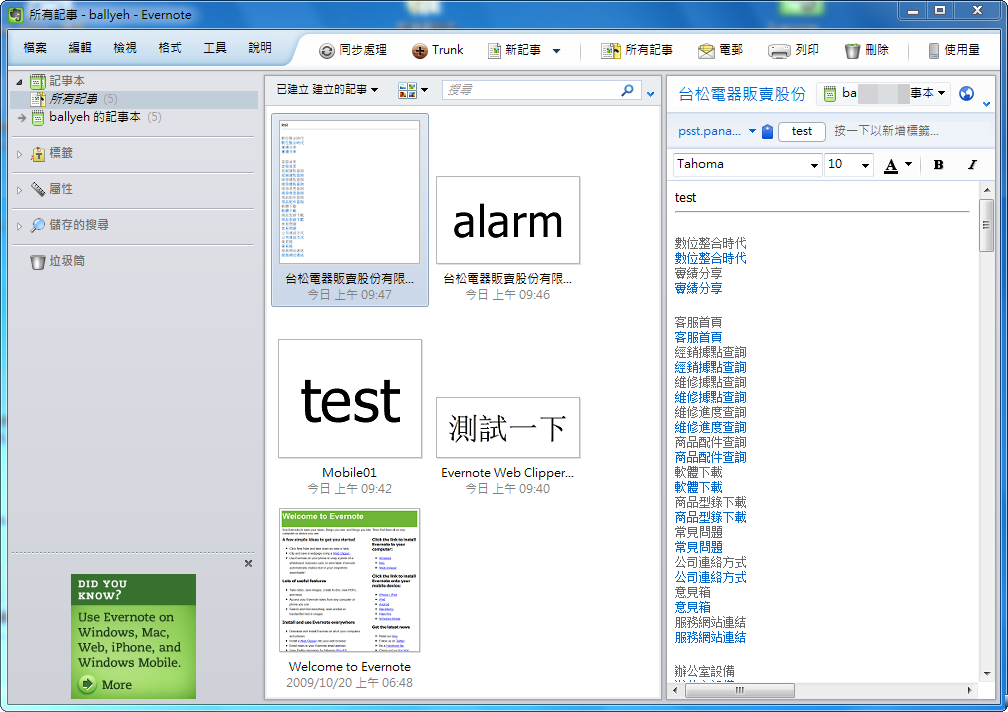Image resolution: width=1008 pixels, height=712 pixels.
Task: Create a new note with 新記事
Action: coord(514,50)
